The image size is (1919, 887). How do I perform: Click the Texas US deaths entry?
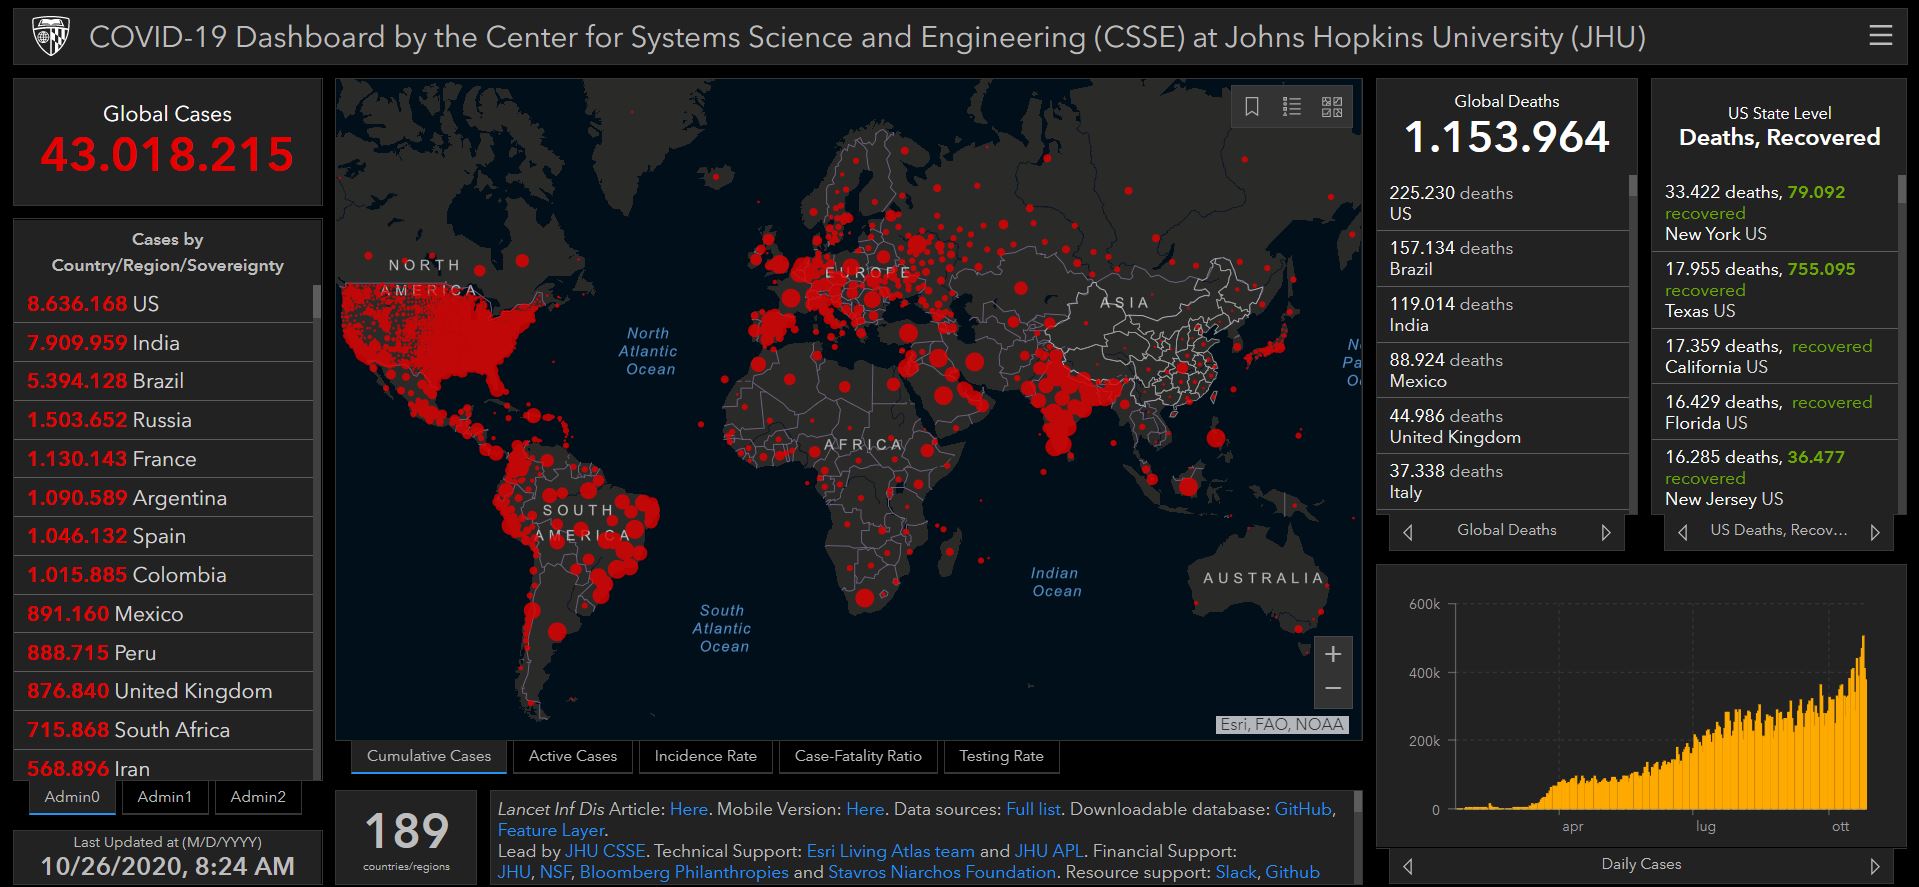(x=1775, y=290)
